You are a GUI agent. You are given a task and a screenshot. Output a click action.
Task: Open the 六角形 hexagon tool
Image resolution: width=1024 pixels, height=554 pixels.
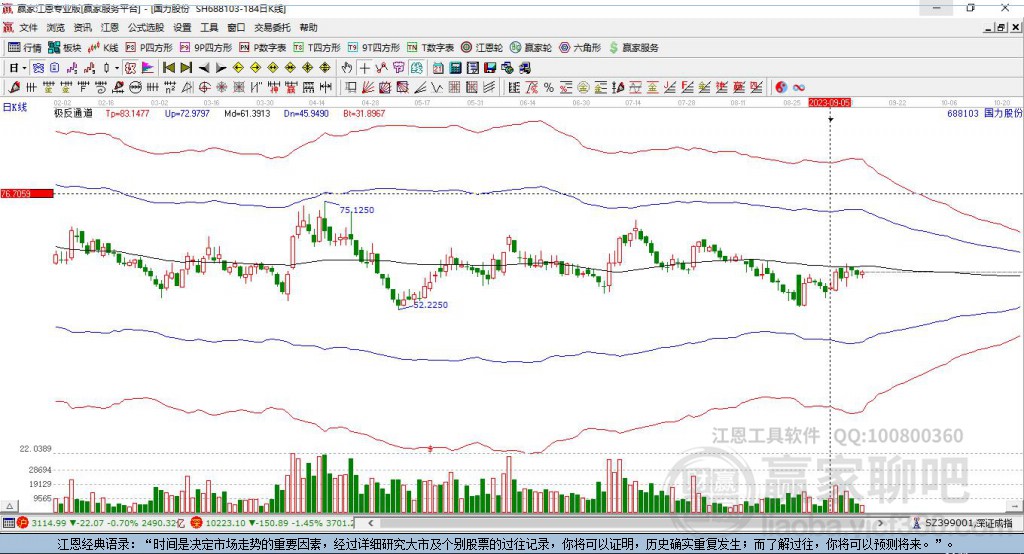(x=580, y=48)
